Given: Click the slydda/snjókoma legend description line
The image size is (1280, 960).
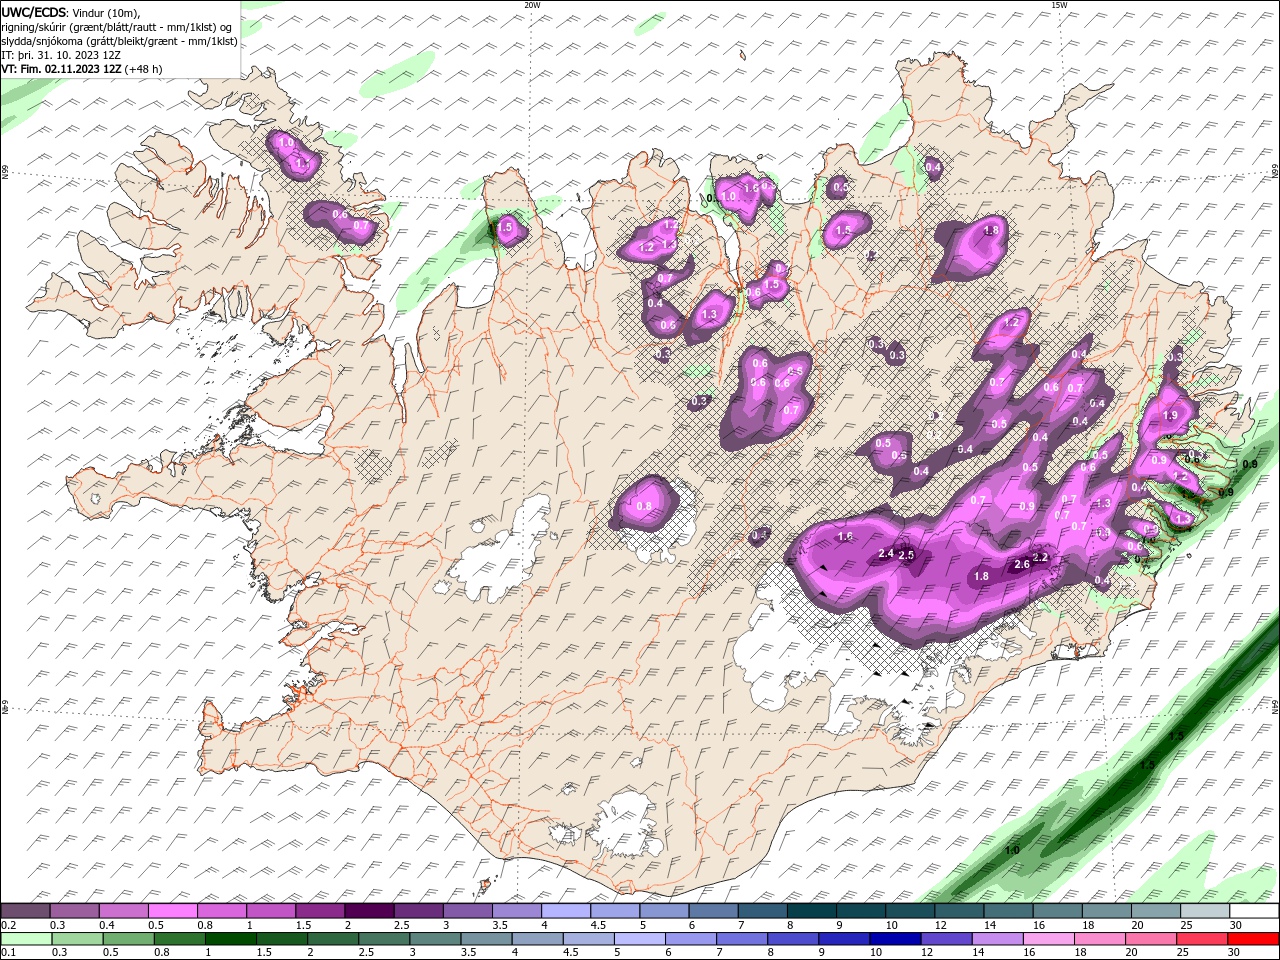Looking at the screenshot, I should 120,41.
